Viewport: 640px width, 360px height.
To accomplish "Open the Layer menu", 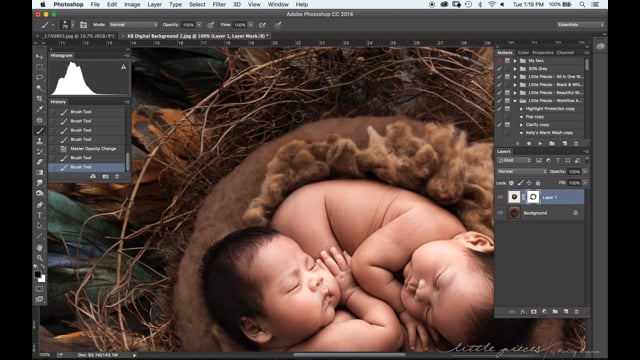I will pos(154,4).
